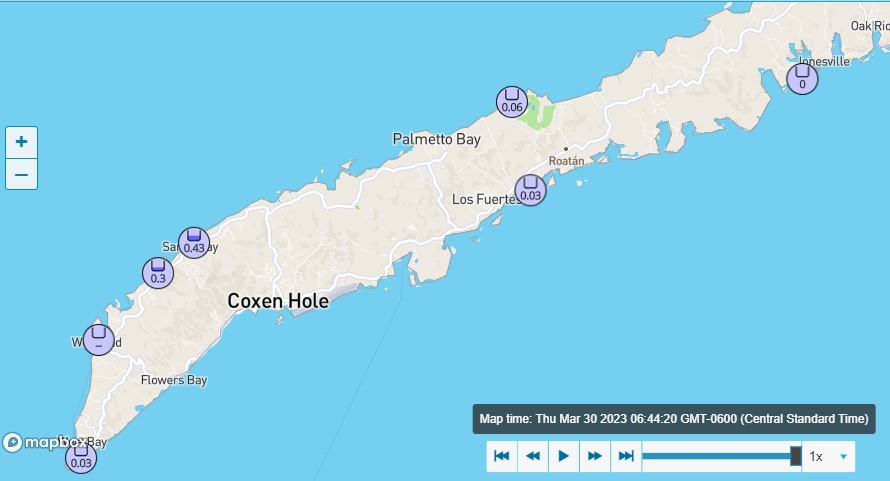Click the Palmetto Bay map label
Screen dimensions: 890x481
tap(436, 139)
